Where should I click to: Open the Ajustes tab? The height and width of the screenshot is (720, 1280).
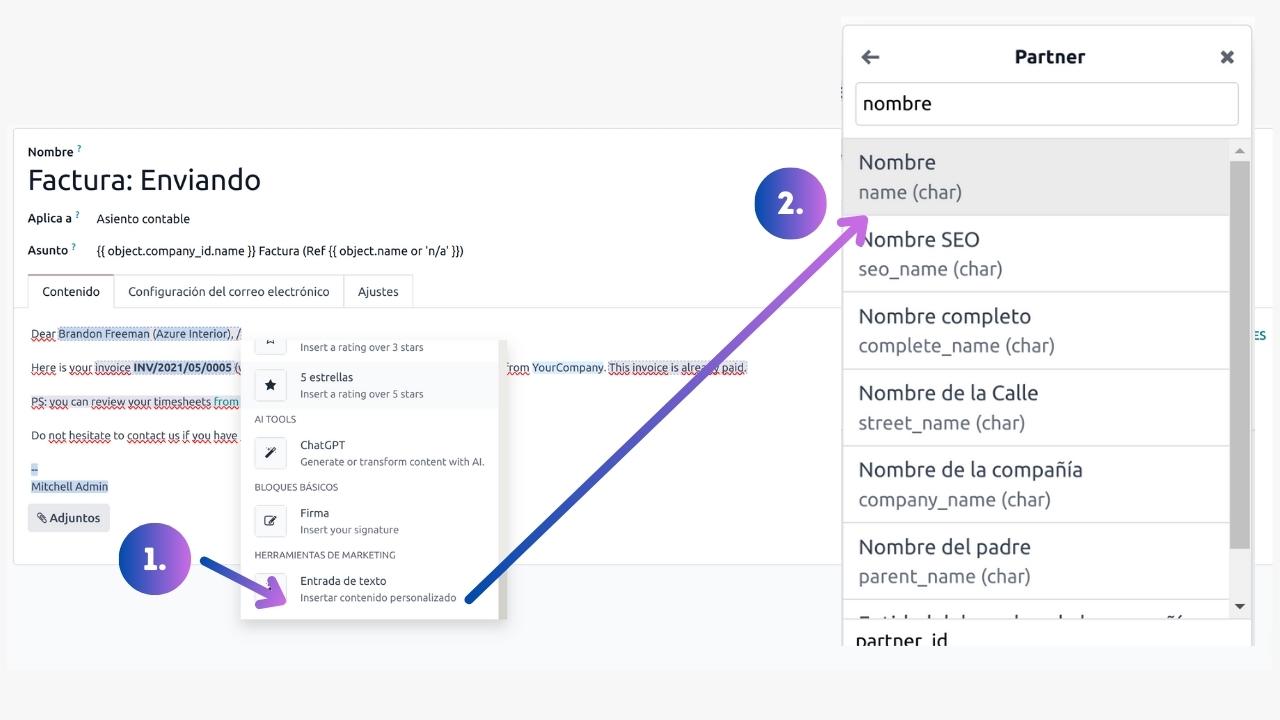tap(378, 292)
